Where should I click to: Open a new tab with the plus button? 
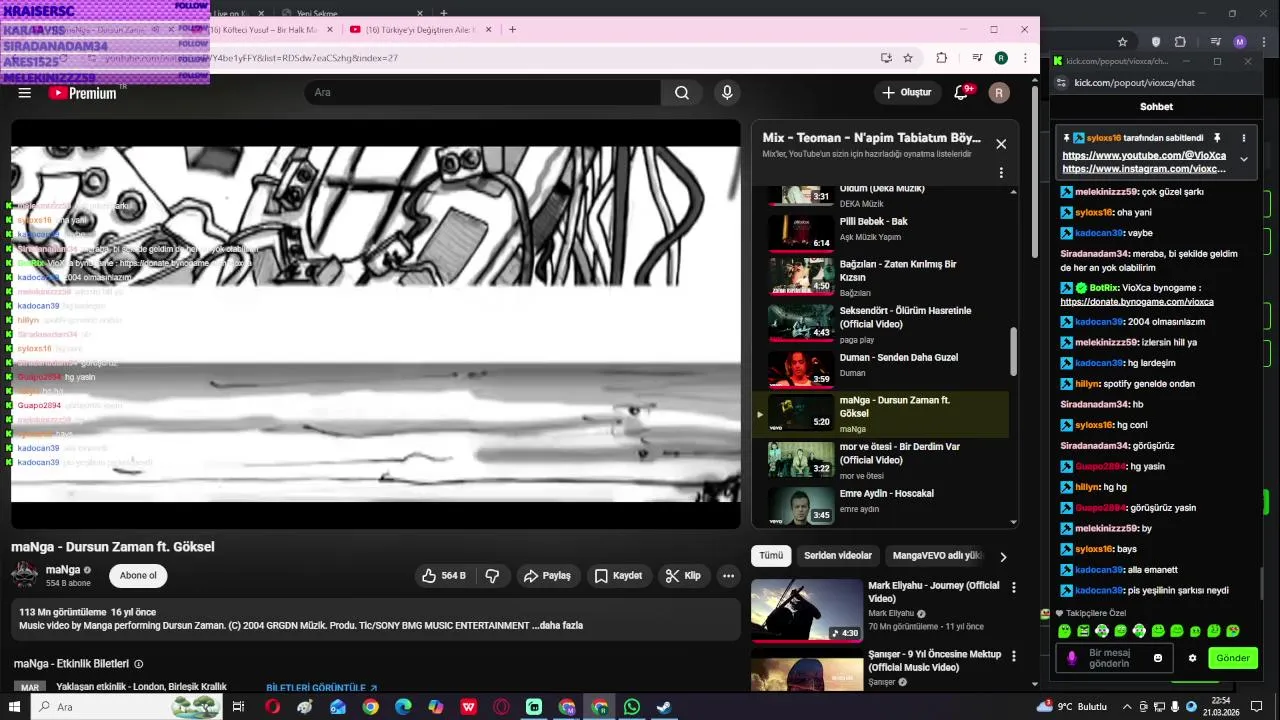[x=512, y=30]
